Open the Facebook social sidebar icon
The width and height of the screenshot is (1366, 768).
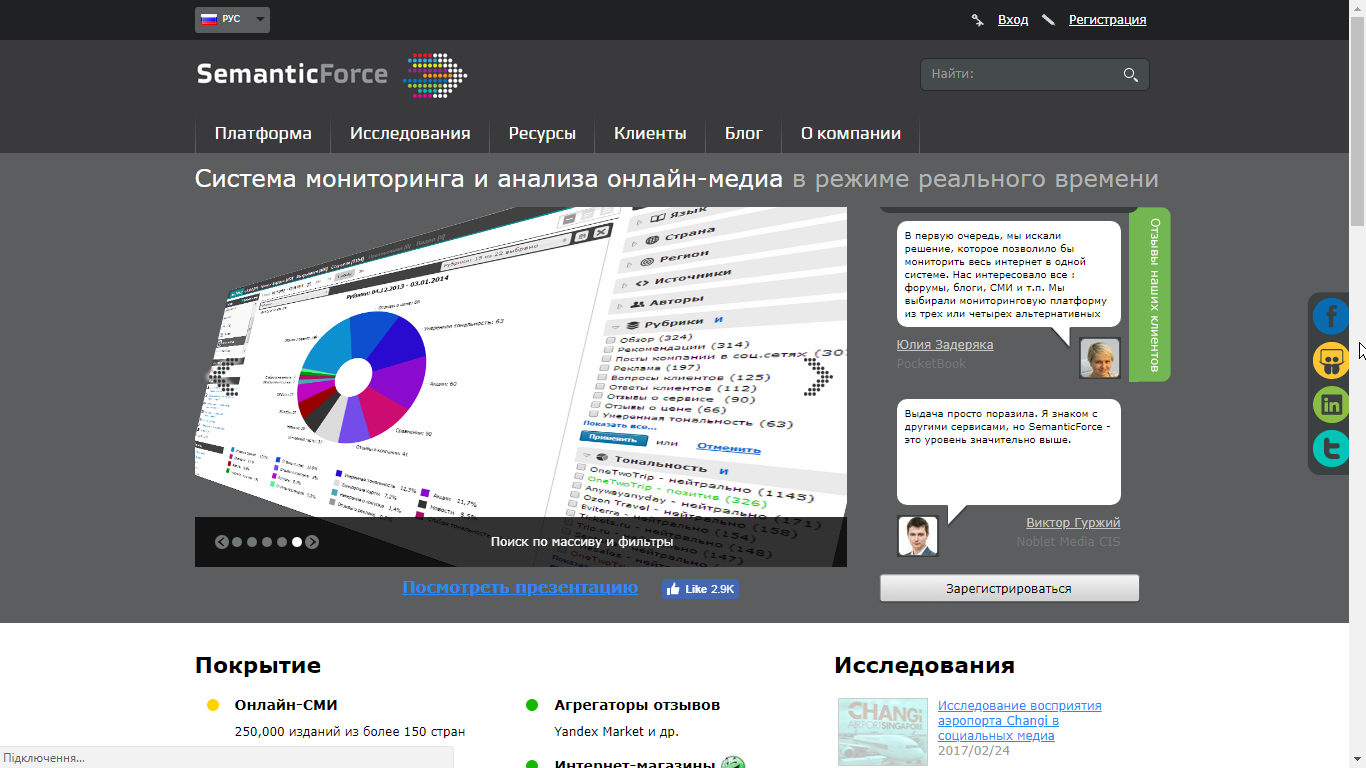[x=1331, y=316]
